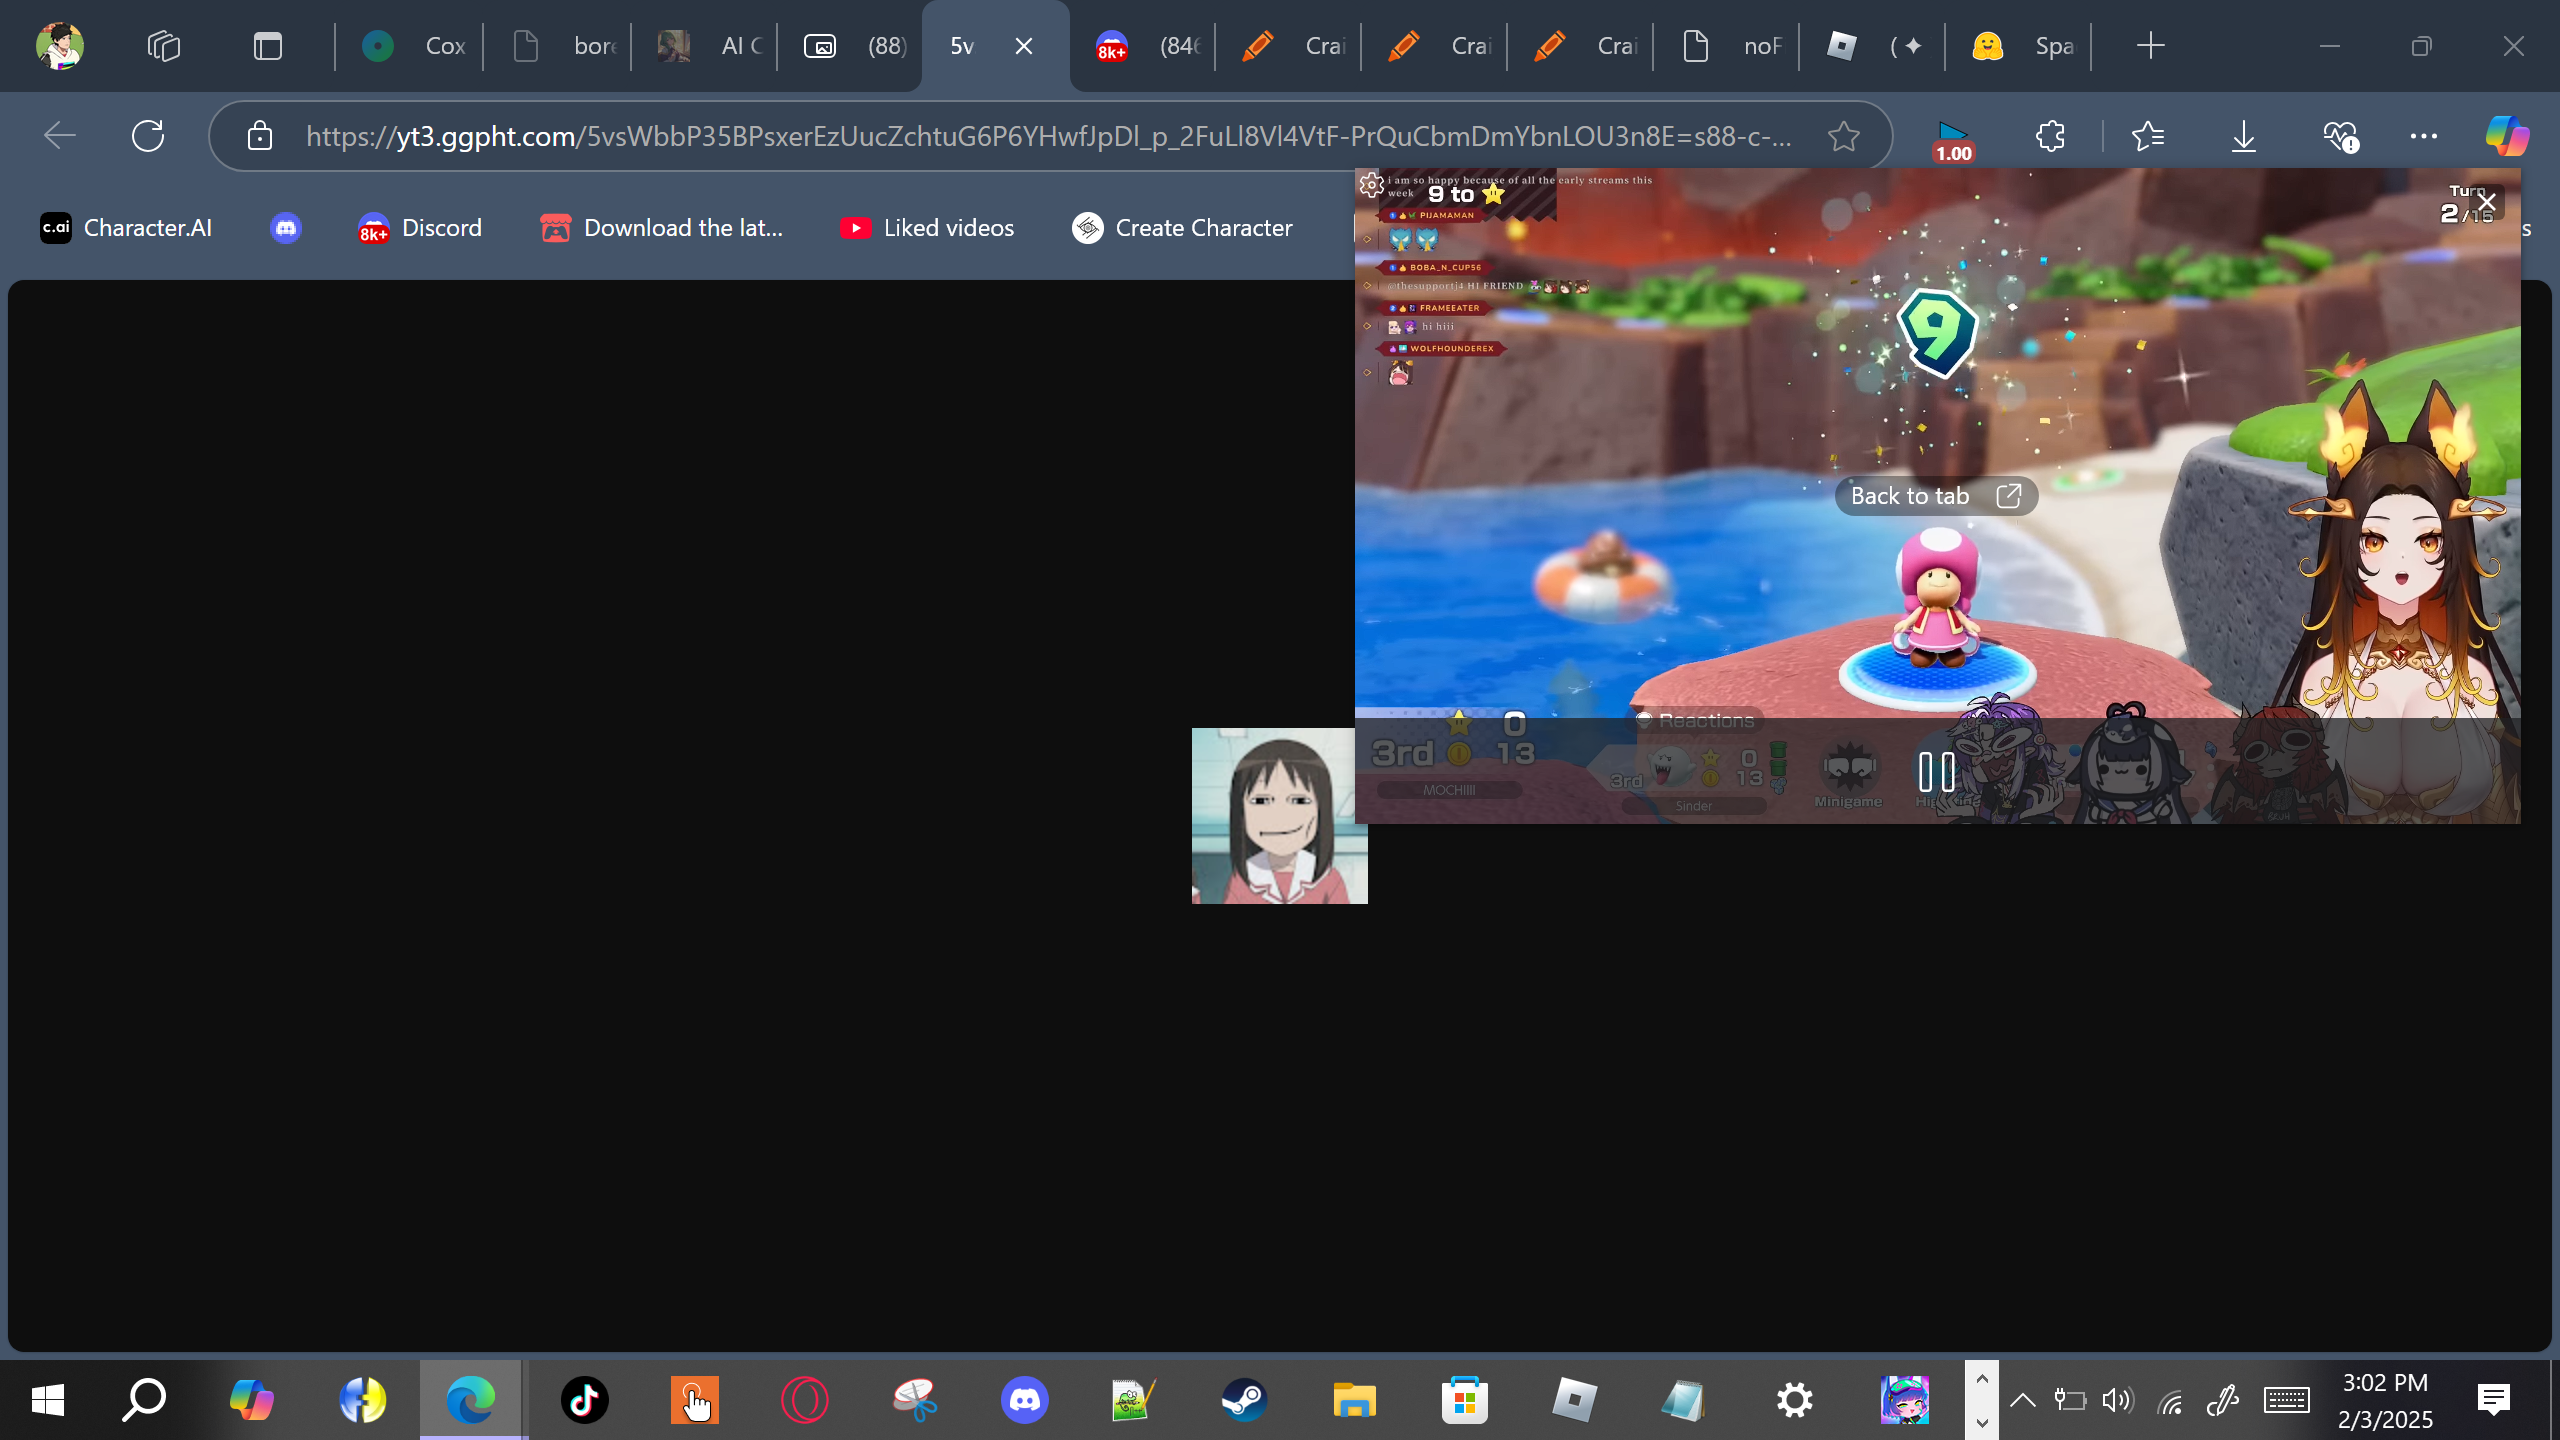The image size is (2560, 1440).
Task: Open the Character.AI bookmark
Action: pos(127,228)
